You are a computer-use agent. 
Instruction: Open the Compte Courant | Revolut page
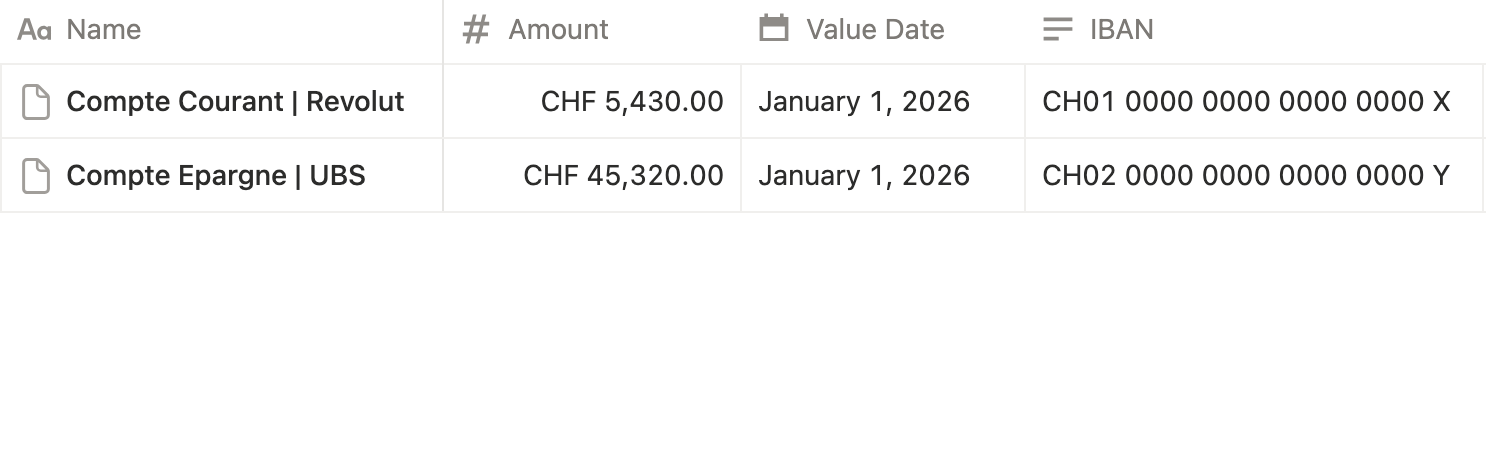[x=235, y=102]
